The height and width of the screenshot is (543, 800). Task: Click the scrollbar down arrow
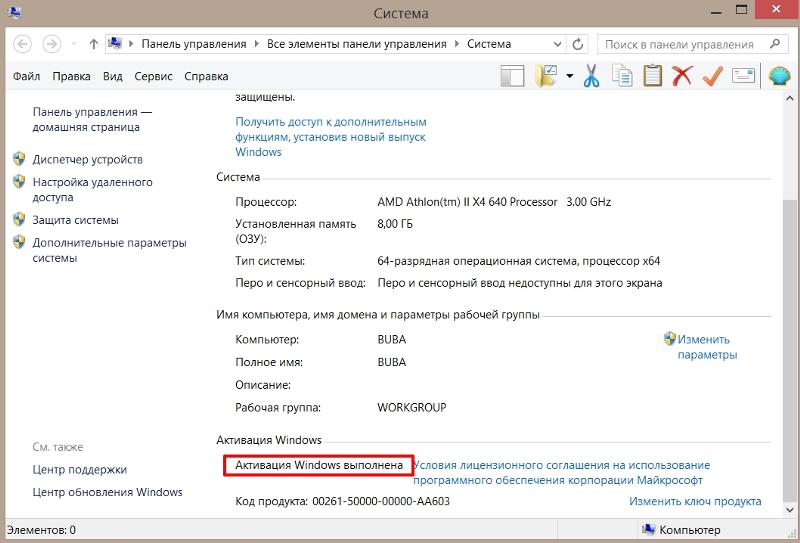(790, 509)
